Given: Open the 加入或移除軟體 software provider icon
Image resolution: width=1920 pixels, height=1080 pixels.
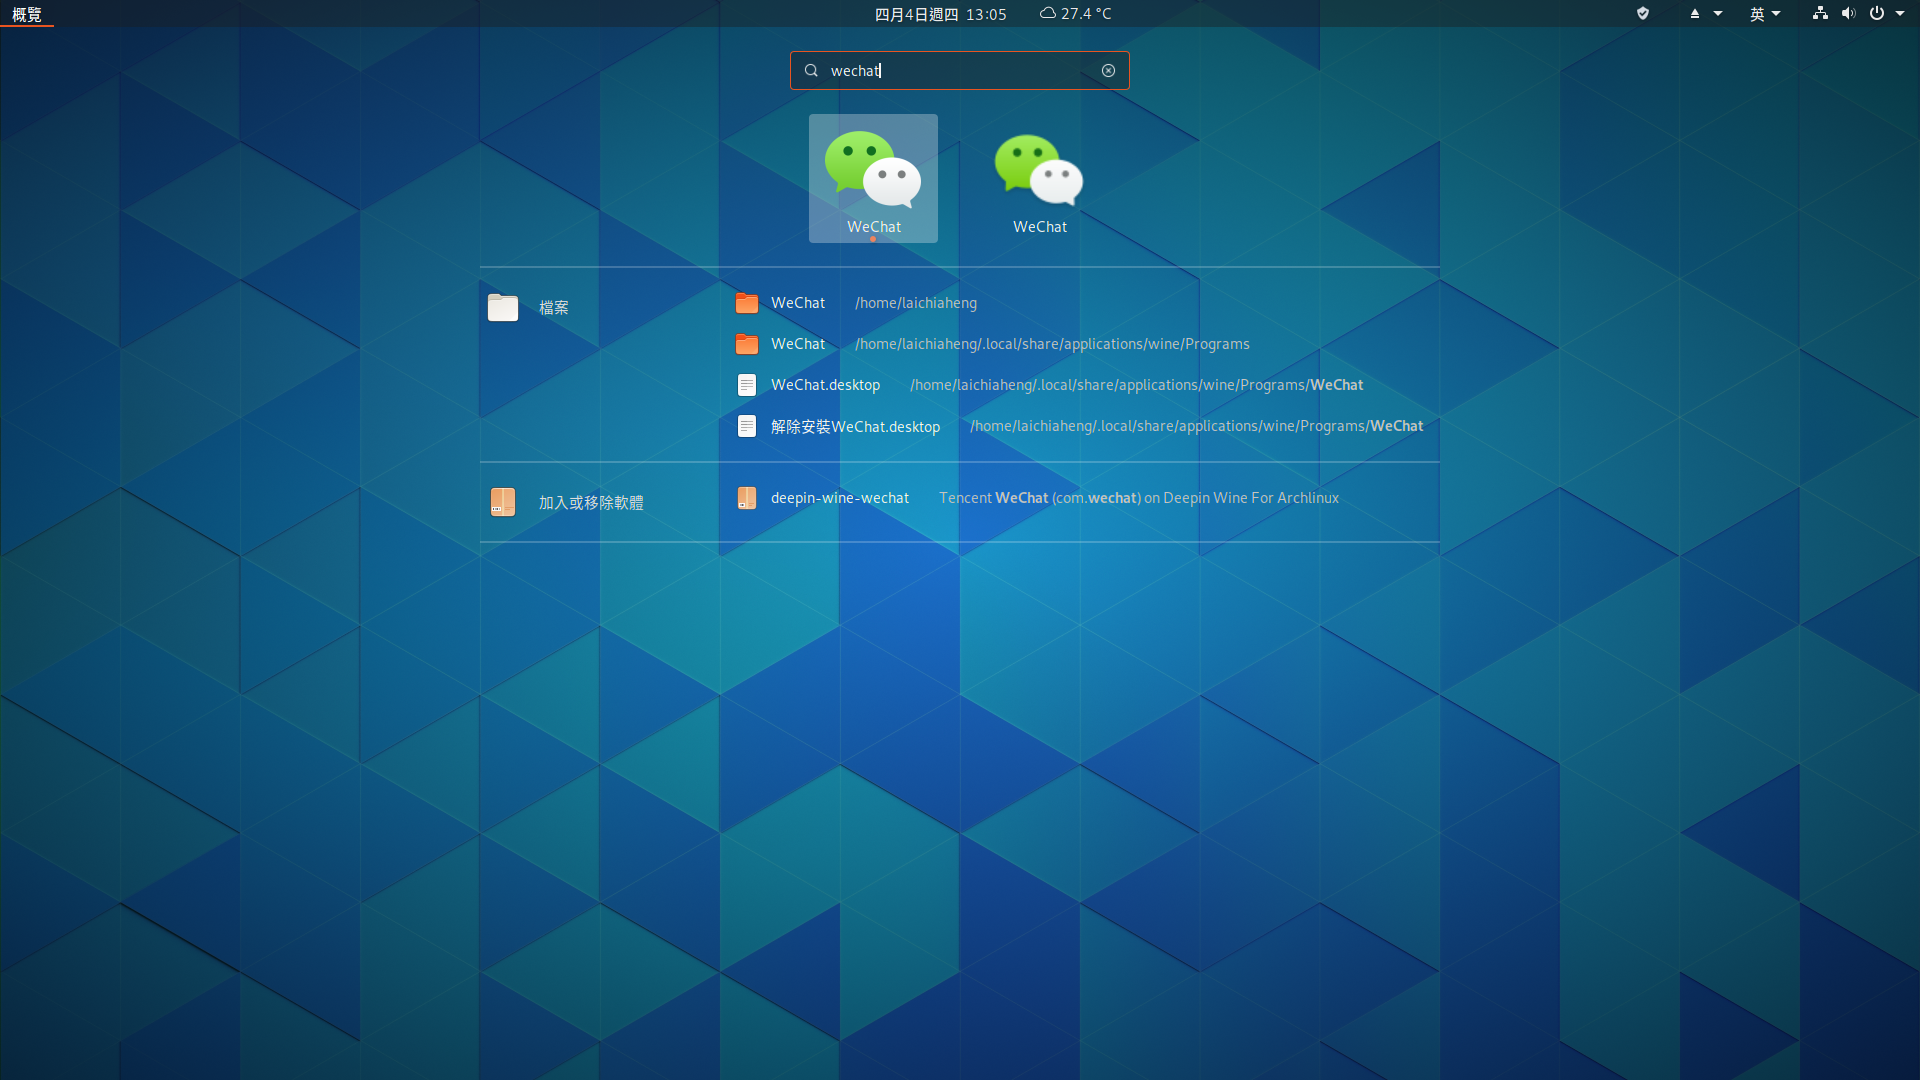Looking at the screenshot, I should [503, 502].
